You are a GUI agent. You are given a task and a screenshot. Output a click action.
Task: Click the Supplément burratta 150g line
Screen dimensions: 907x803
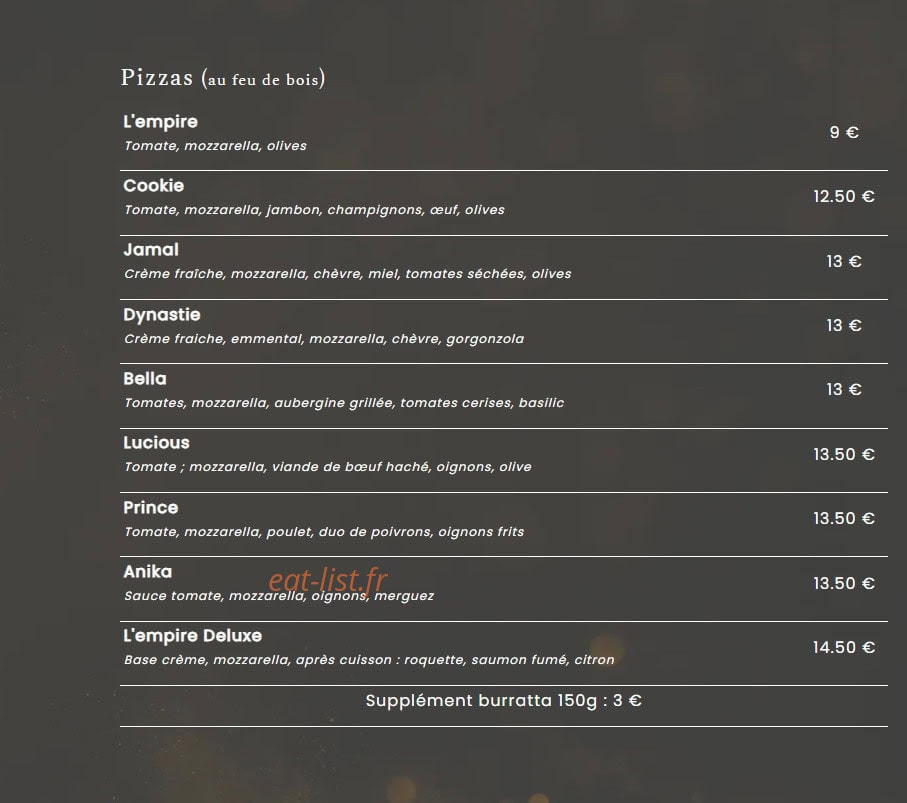pos(504,701)
